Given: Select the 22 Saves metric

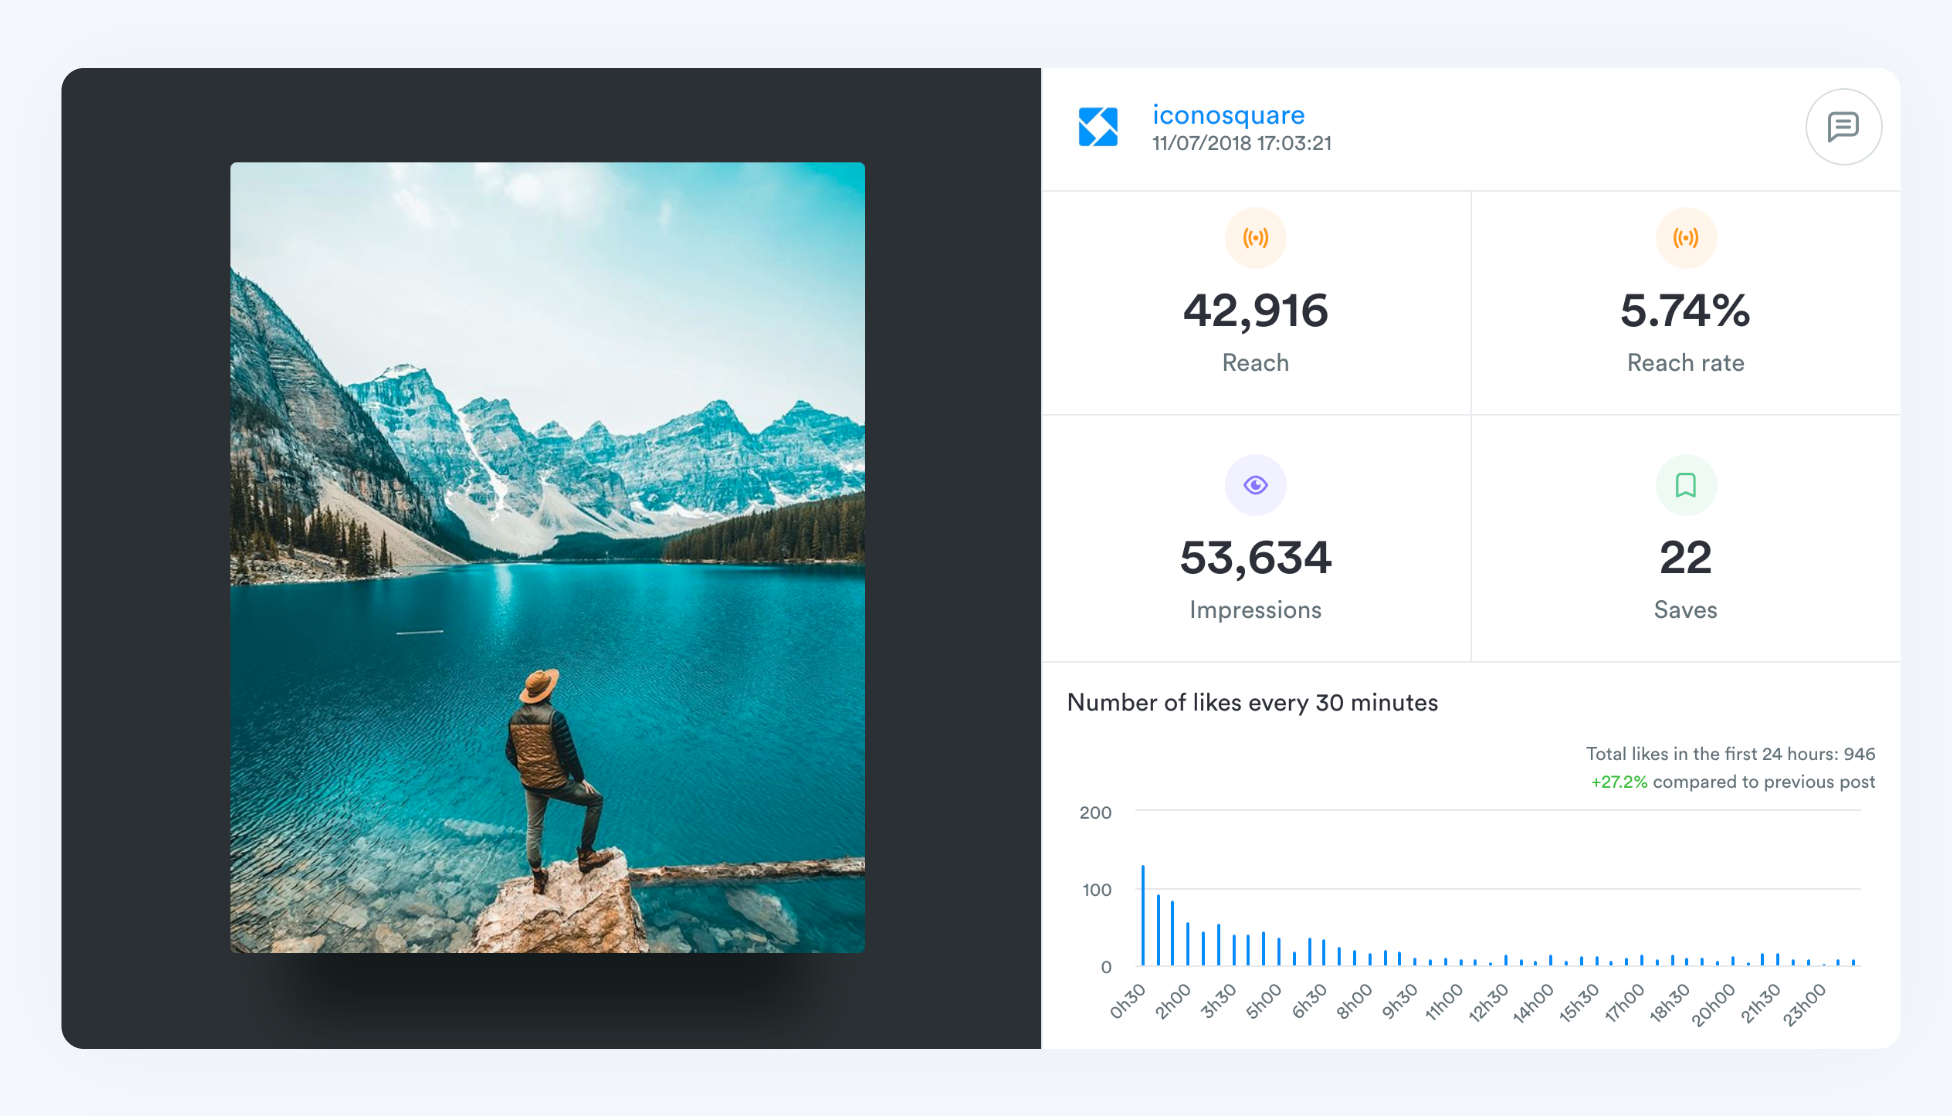Looking at the screenshot, I should [1685, 558].
